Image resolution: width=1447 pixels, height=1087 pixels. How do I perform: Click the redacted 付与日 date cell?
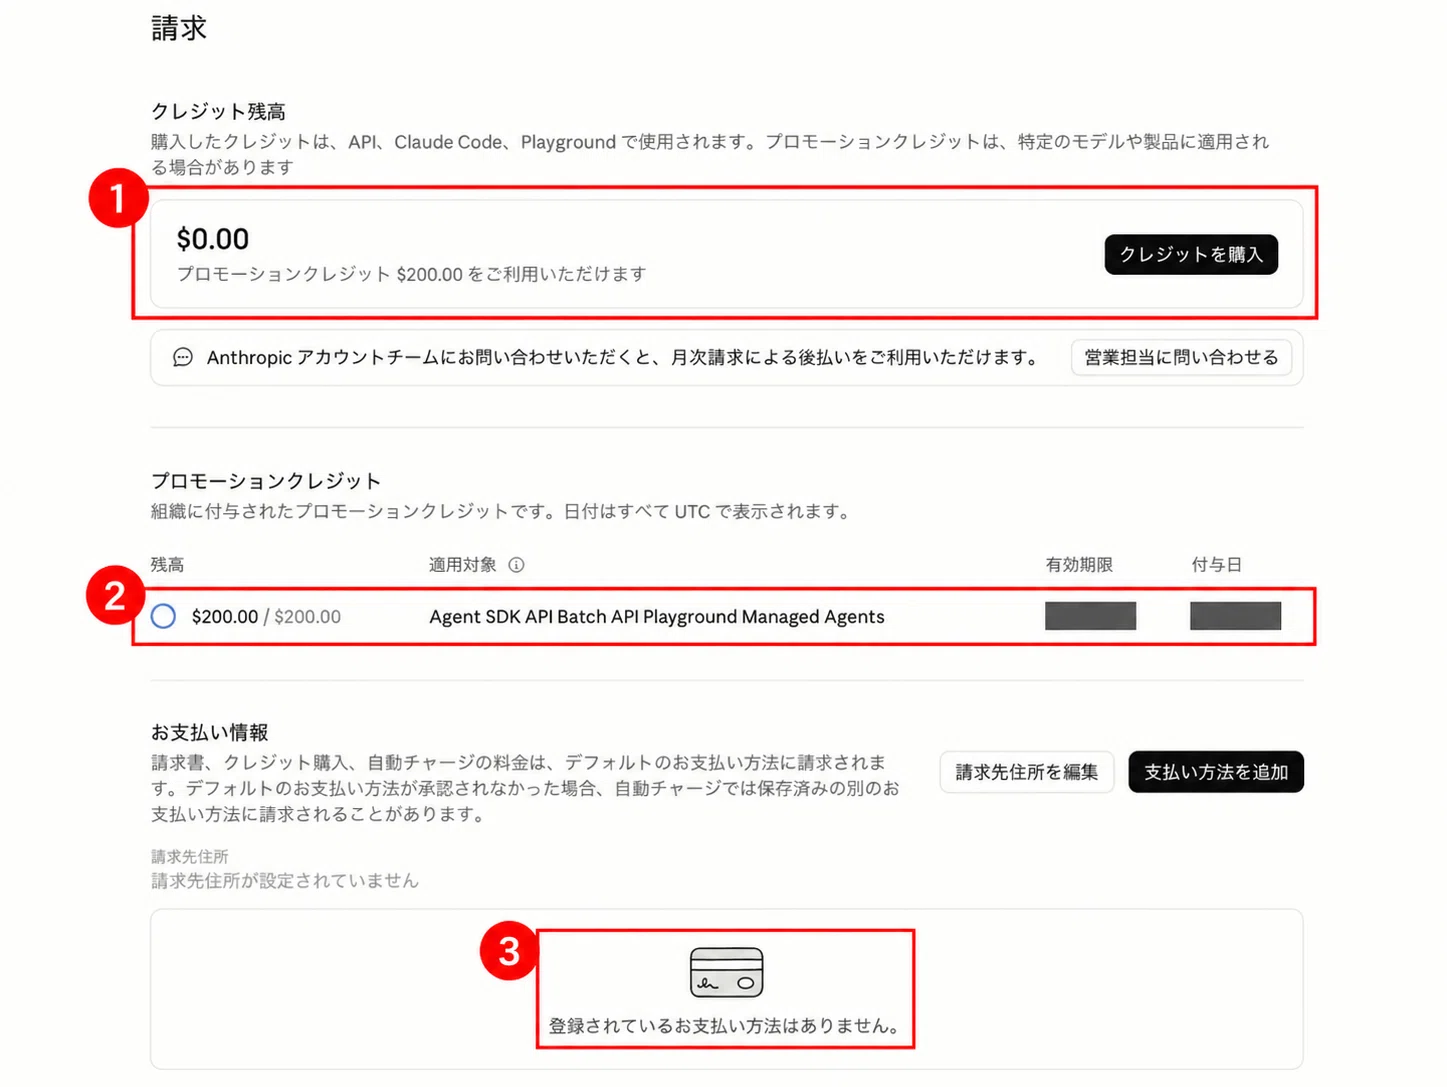click(x=1235, y=616)
